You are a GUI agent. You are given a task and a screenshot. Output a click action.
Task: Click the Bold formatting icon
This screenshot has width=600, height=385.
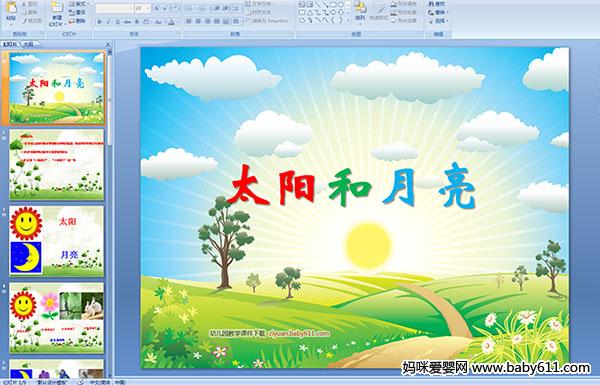coord(99,22)
